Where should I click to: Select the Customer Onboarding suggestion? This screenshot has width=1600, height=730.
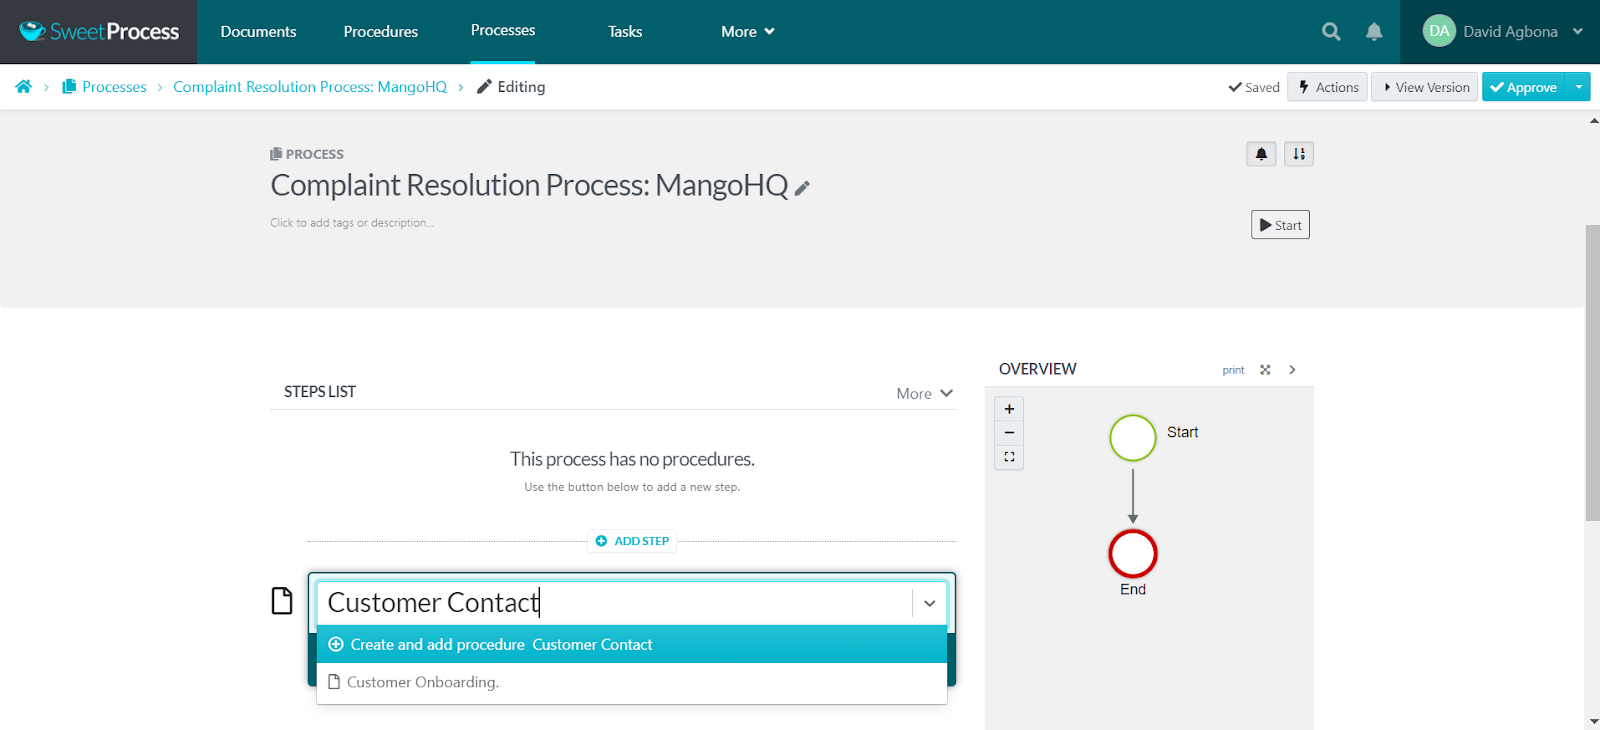click(x=632, y=682)
